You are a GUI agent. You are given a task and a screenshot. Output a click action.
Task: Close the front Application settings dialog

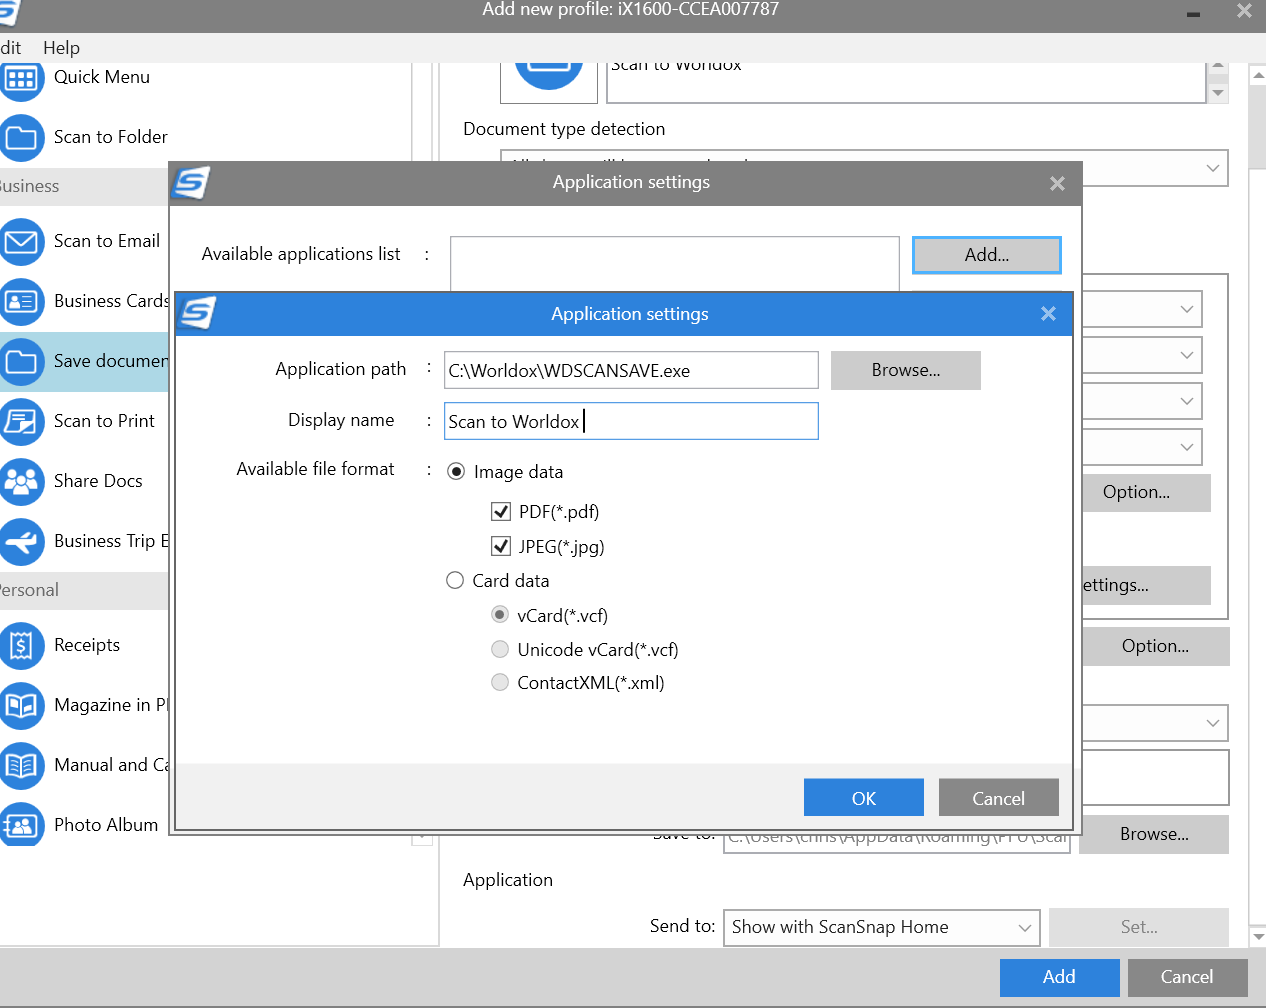[x=1048, y=314]
